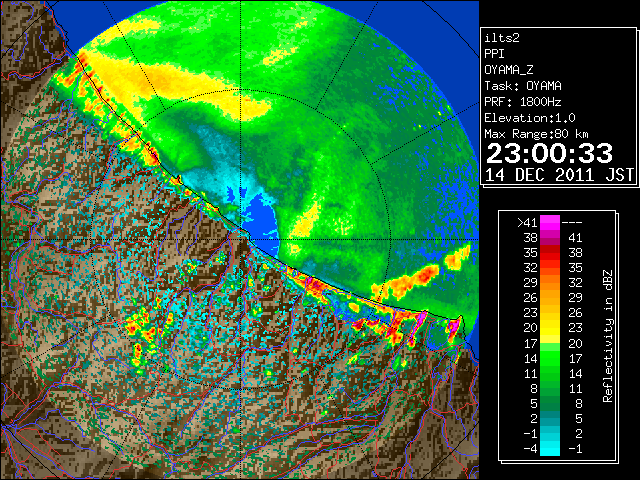This screenshot has width=640, height=480.
Task: Pick the red band of the reflectivity scale
Action: (550, 253)
